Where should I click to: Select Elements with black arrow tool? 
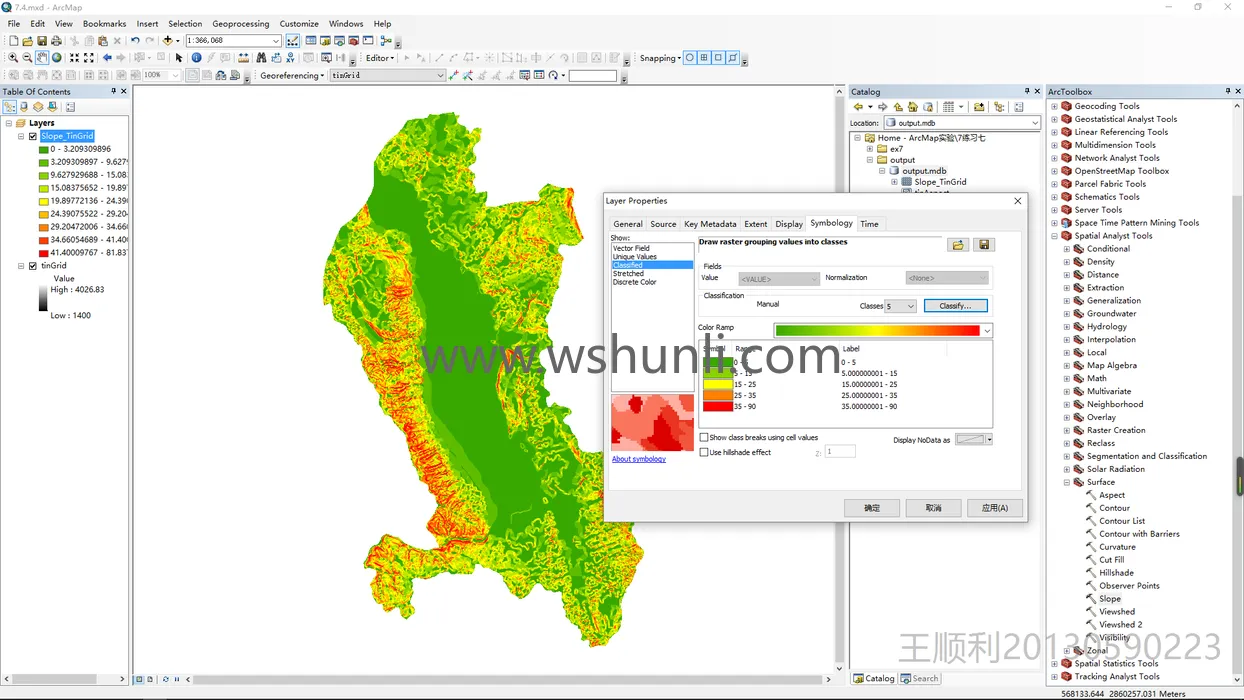[179, 58]
